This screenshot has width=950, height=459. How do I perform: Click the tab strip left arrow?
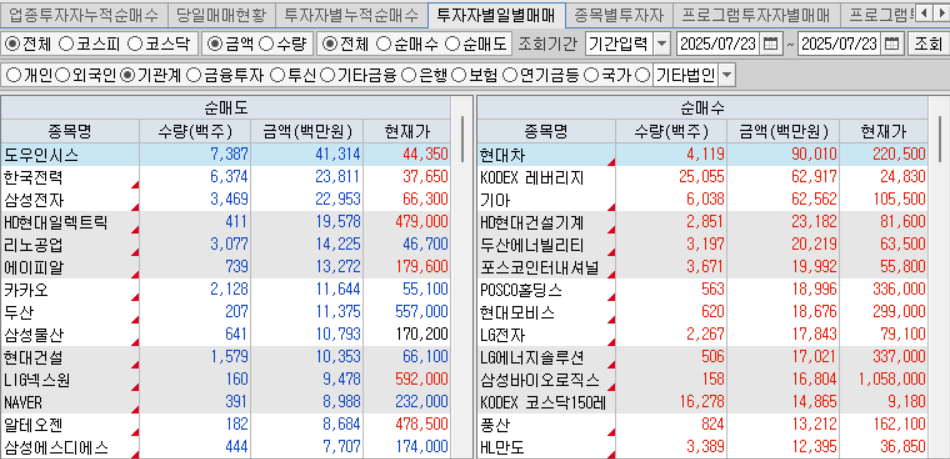click(923, 13)
